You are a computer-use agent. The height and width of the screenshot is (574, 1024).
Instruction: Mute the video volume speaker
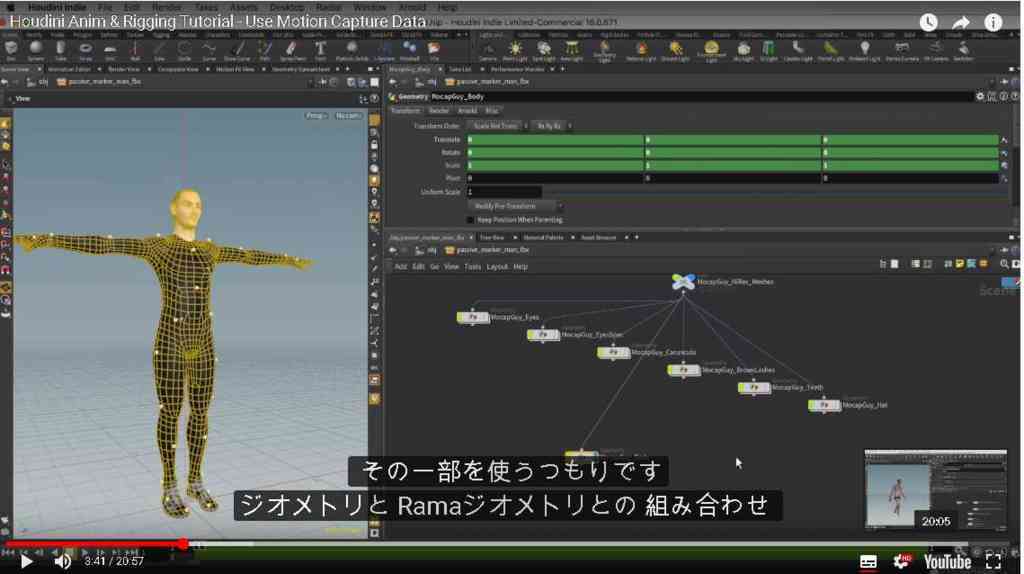point(63,561)
